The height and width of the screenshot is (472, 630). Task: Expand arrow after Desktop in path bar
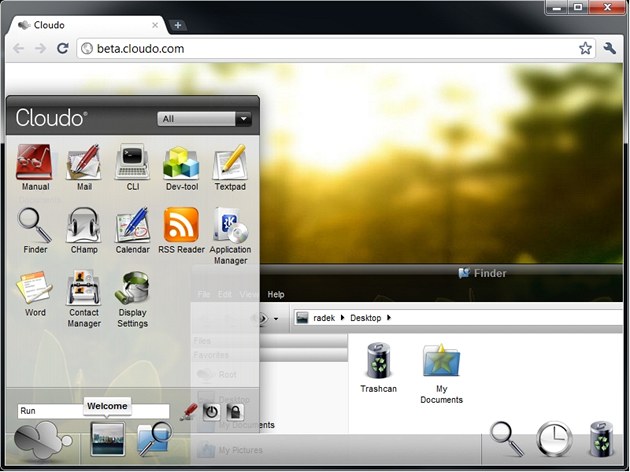(389, 317)
